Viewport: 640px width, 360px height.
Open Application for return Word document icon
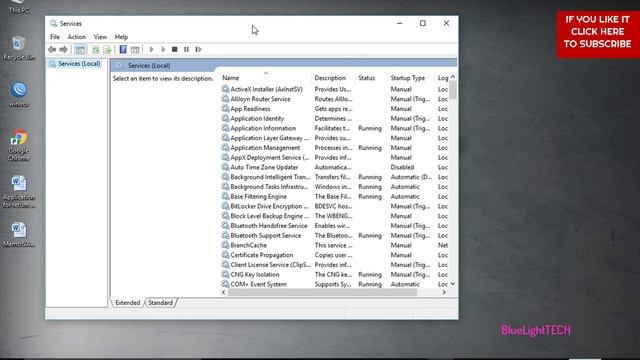click(x=19, y=192)
